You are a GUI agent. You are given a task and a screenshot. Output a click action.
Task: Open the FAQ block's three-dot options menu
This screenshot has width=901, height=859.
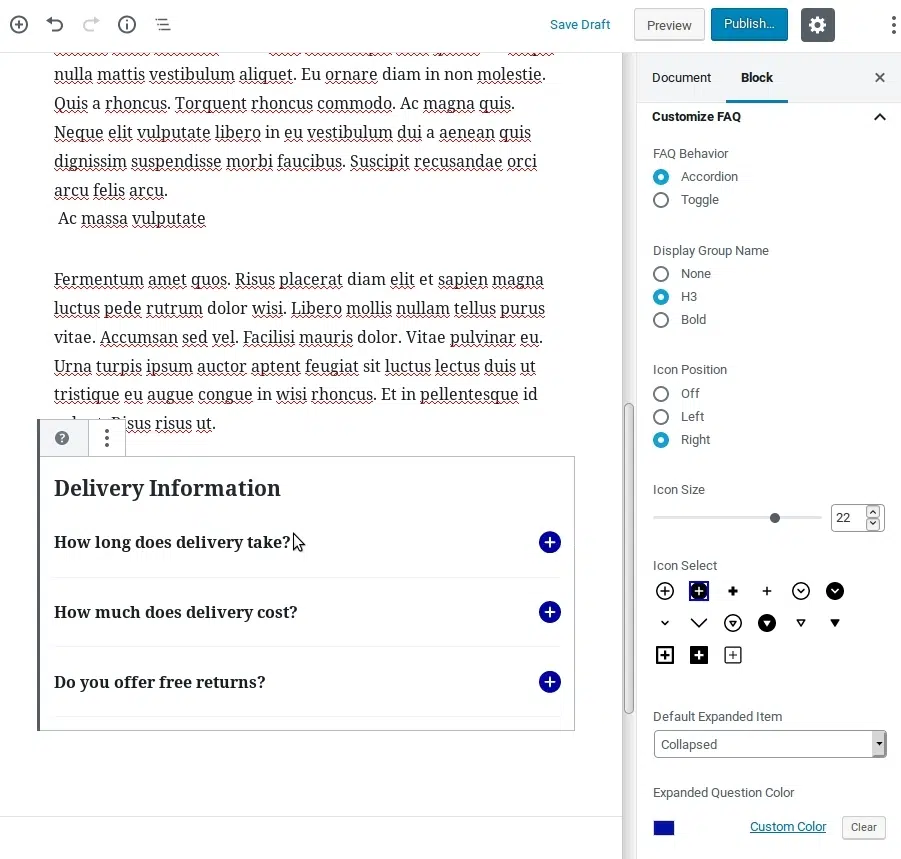point(106,437)
